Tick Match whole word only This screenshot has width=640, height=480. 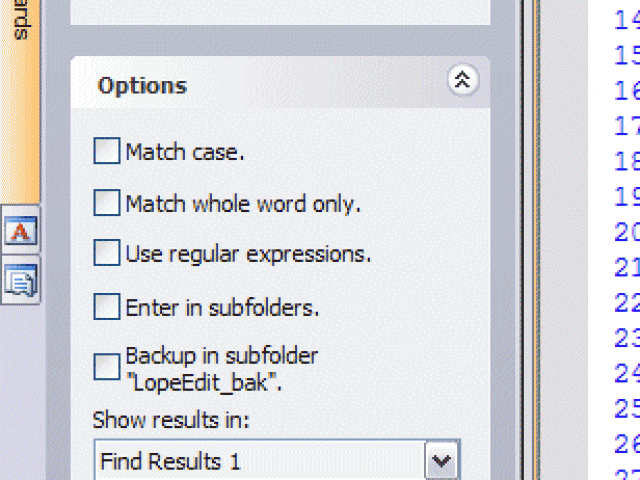click(x=107, y=202)
